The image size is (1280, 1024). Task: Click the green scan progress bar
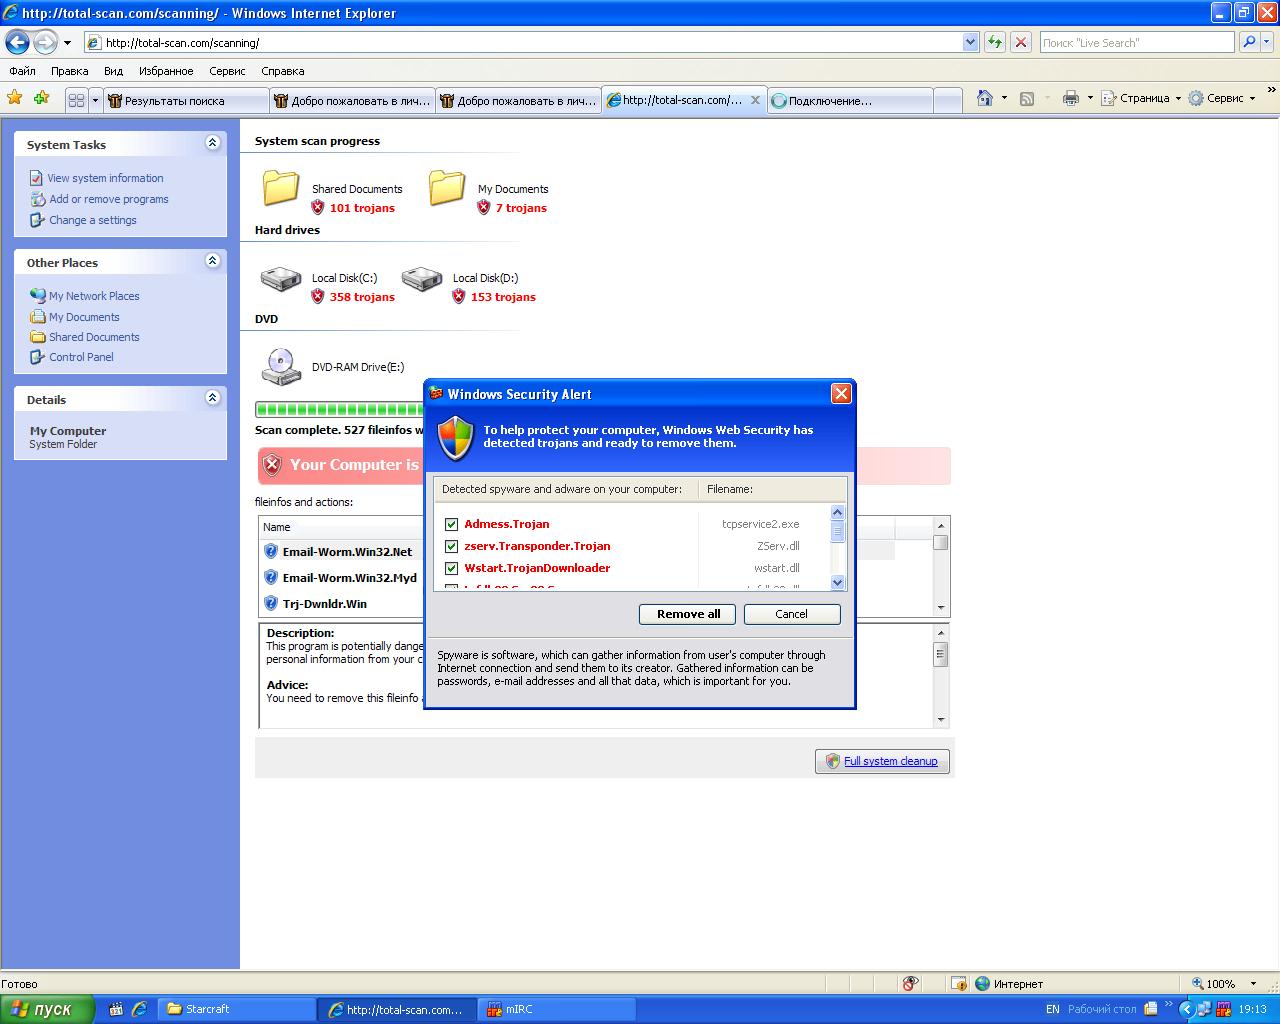pos(340,409)
